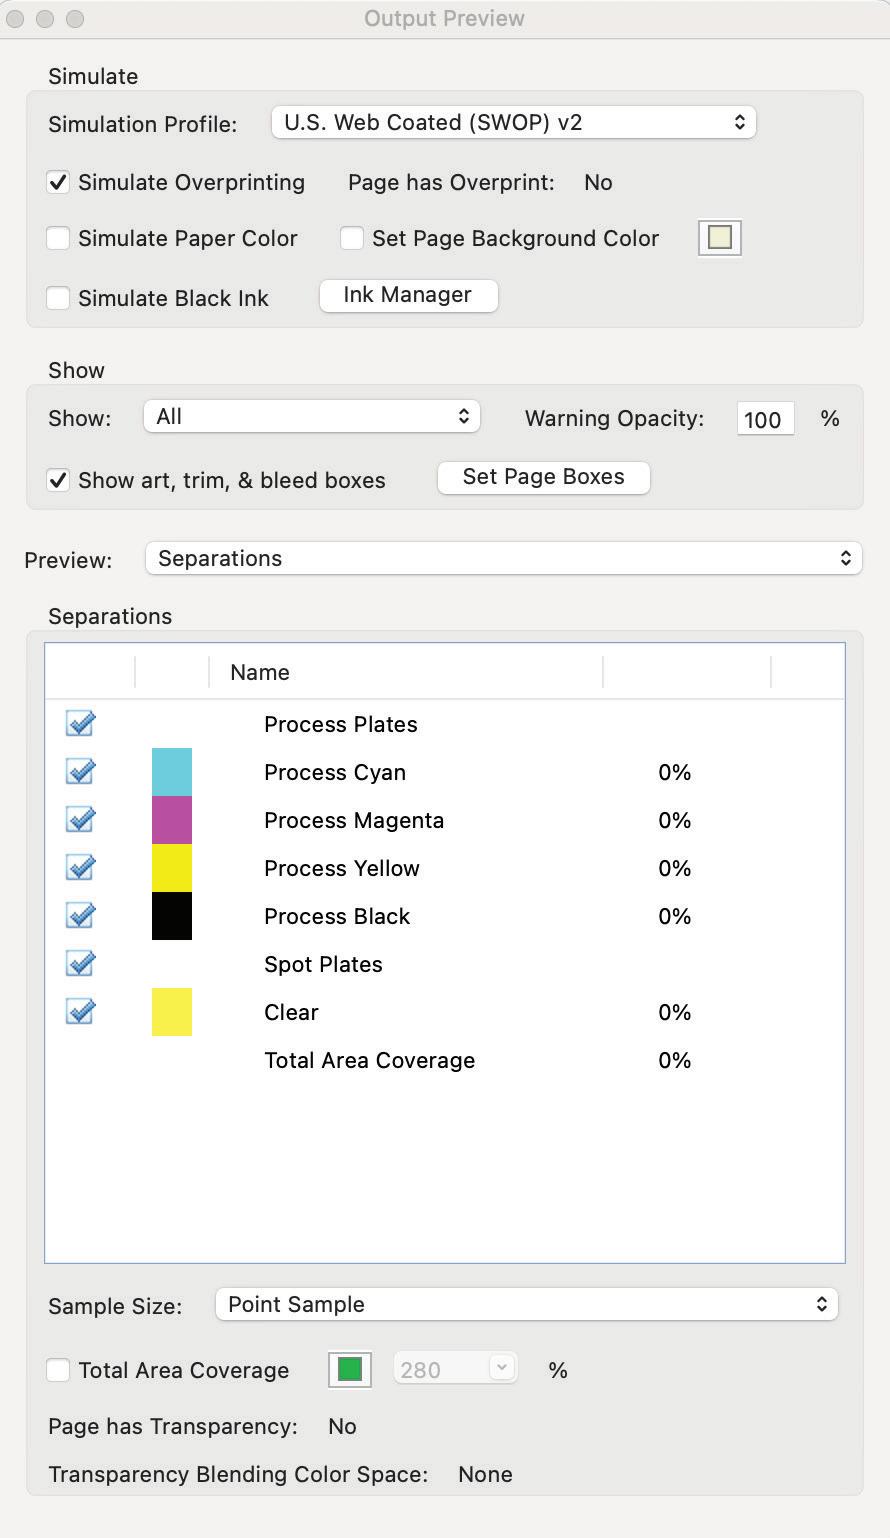The width and height of the screenshot is (890, 1538).
Task: Toggle all Spot Plates visibility icon
Action: pos(80,963)
